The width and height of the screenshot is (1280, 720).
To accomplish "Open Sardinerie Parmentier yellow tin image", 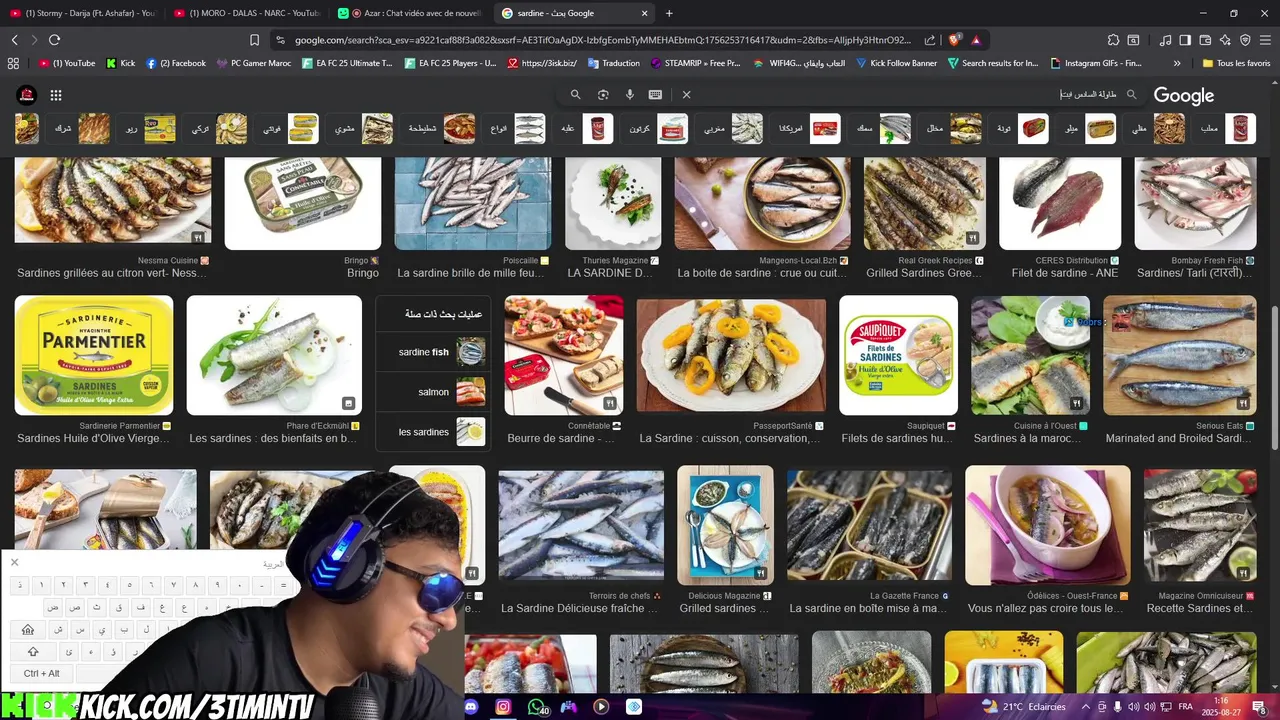I will pyautogui.click(x=93, y=355).
